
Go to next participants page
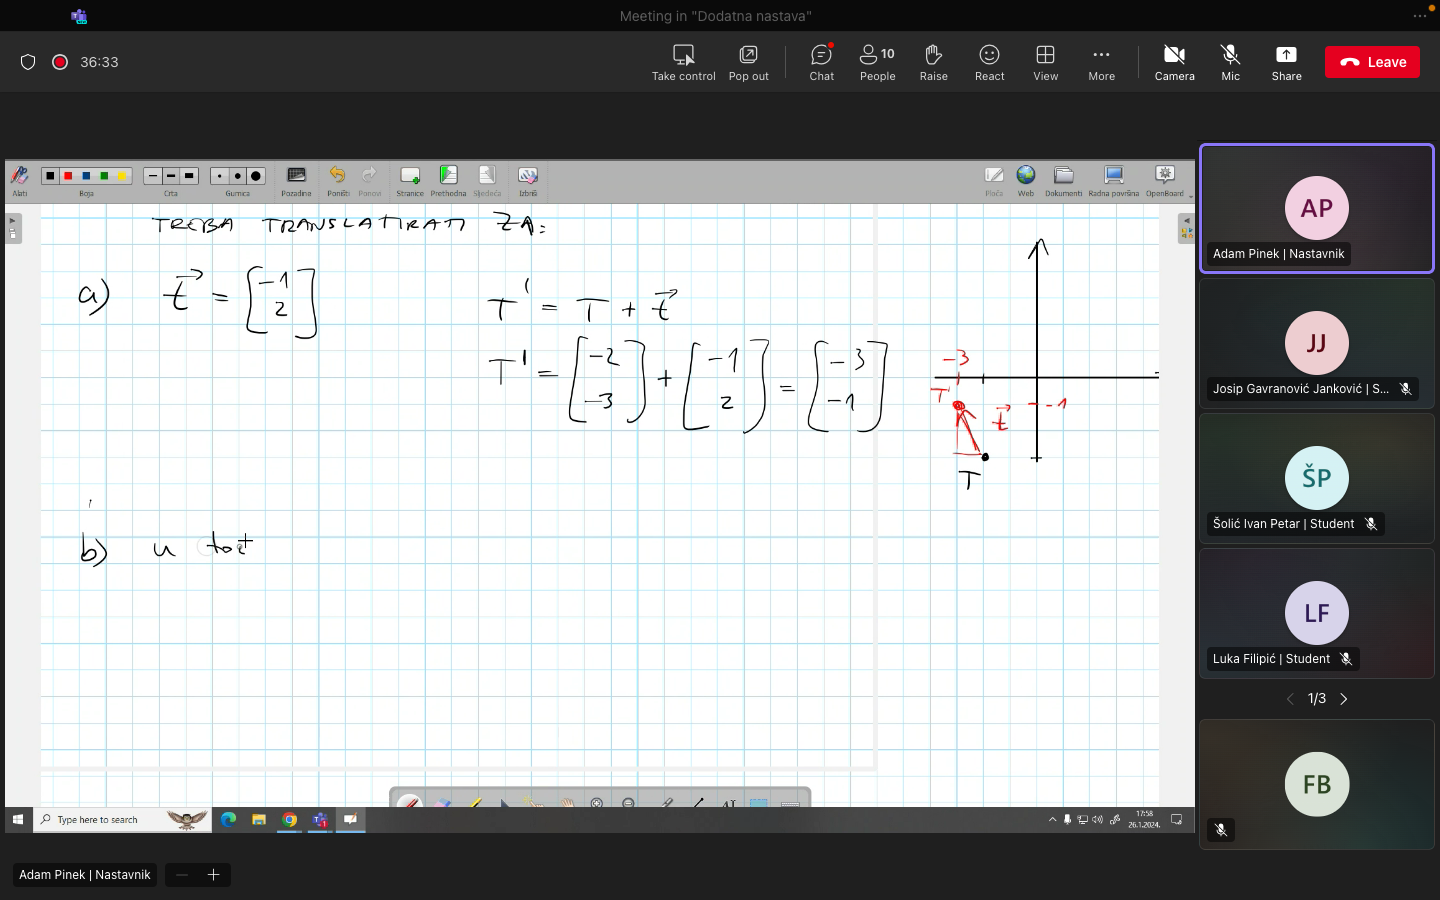[x=1344, y=699]
